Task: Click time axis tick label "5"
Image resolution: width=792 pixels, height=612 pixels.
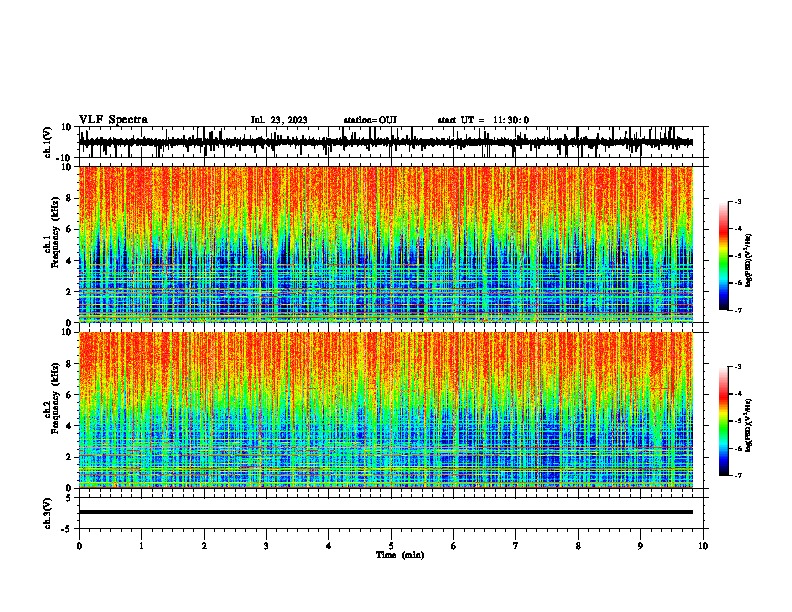Action: [x=391, y=546]
